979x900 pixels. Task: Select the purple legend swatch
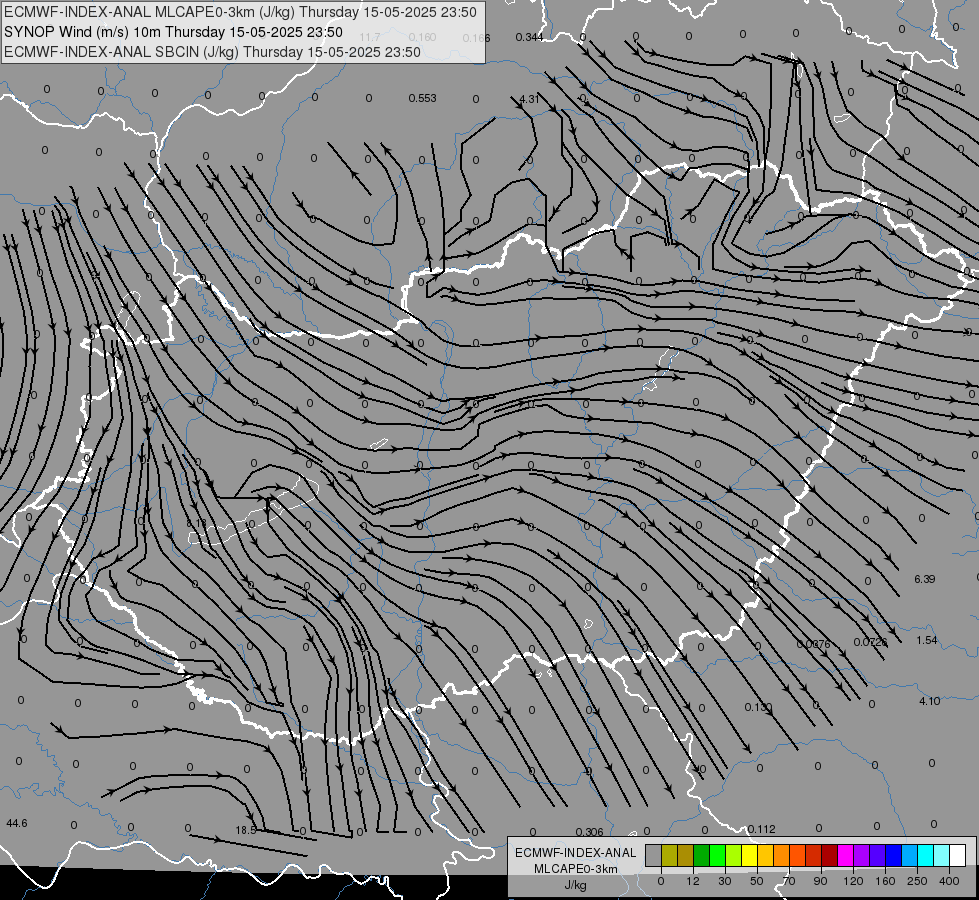862,855
